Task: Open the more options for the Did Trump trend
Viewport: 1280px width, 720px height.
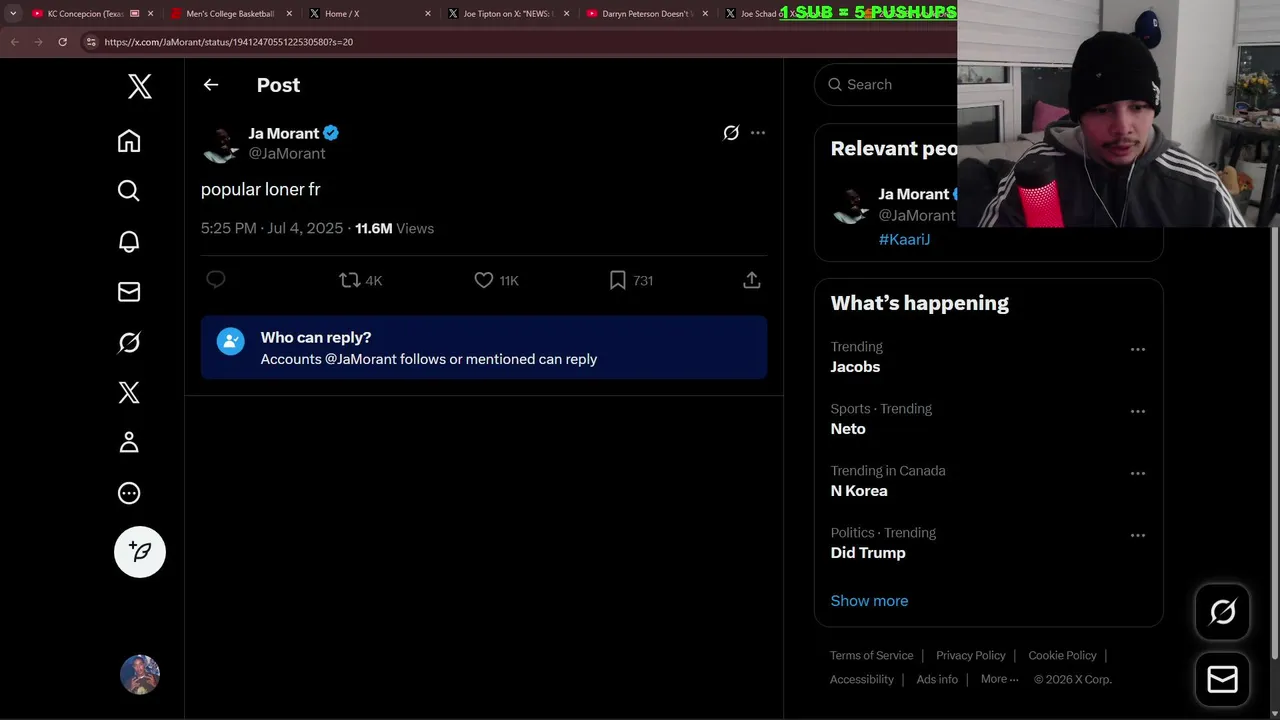Action: pos(1138,536)
